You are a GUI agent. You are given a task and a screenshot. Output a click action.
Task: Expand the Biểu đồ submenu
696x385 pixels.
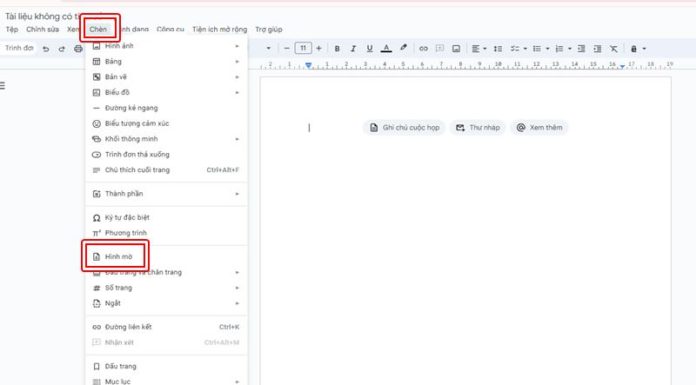(166, 92)
